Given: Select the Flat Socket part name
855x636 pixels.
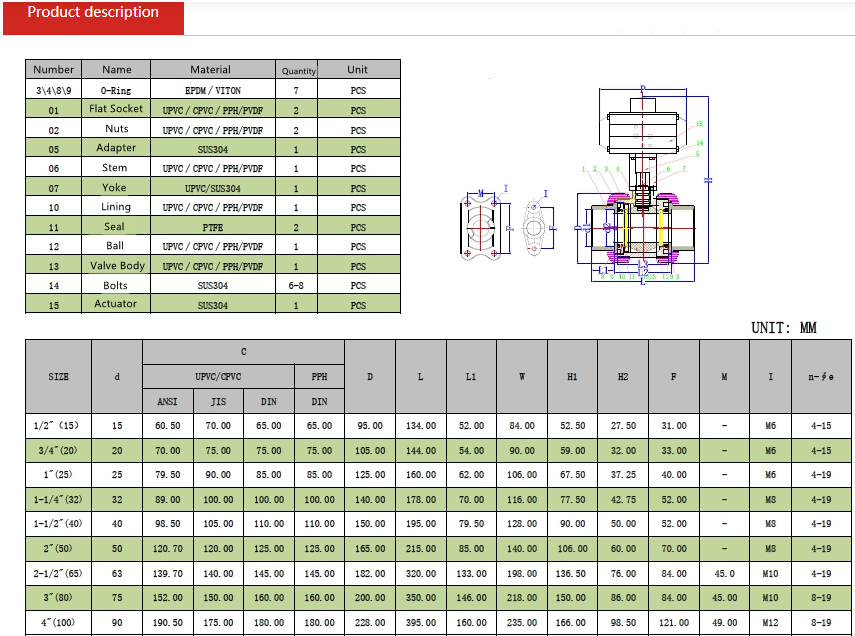Looking at the screenshot, I should pyautogui.click(x=116, y=108).
